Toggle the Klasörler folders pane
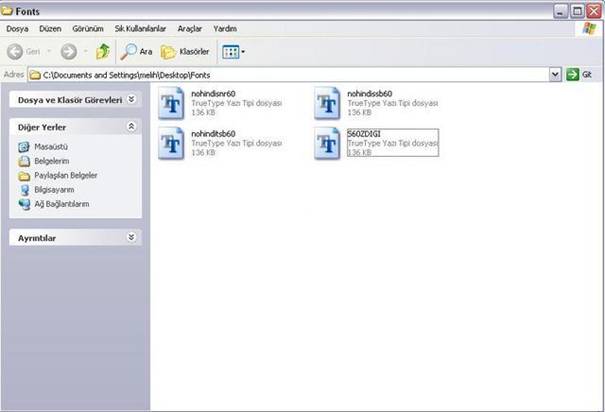The image size is (605, 412). [x=184, y=51]
